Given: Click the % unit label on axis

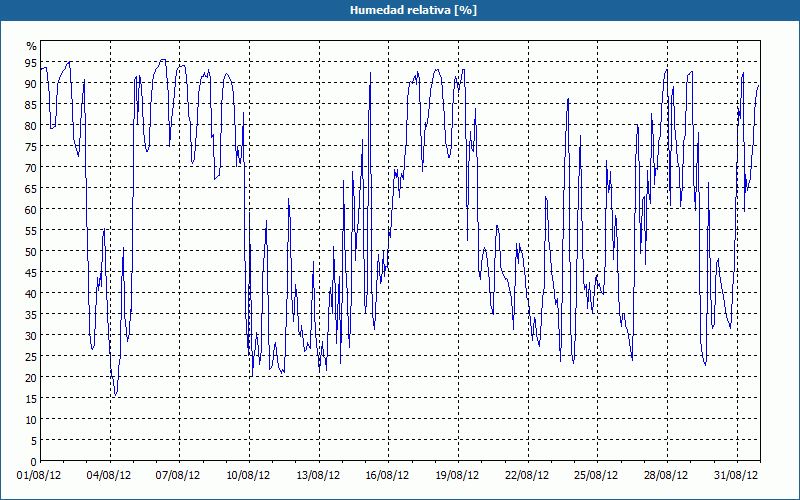Looking at the screenshot, I should point(32,46).
